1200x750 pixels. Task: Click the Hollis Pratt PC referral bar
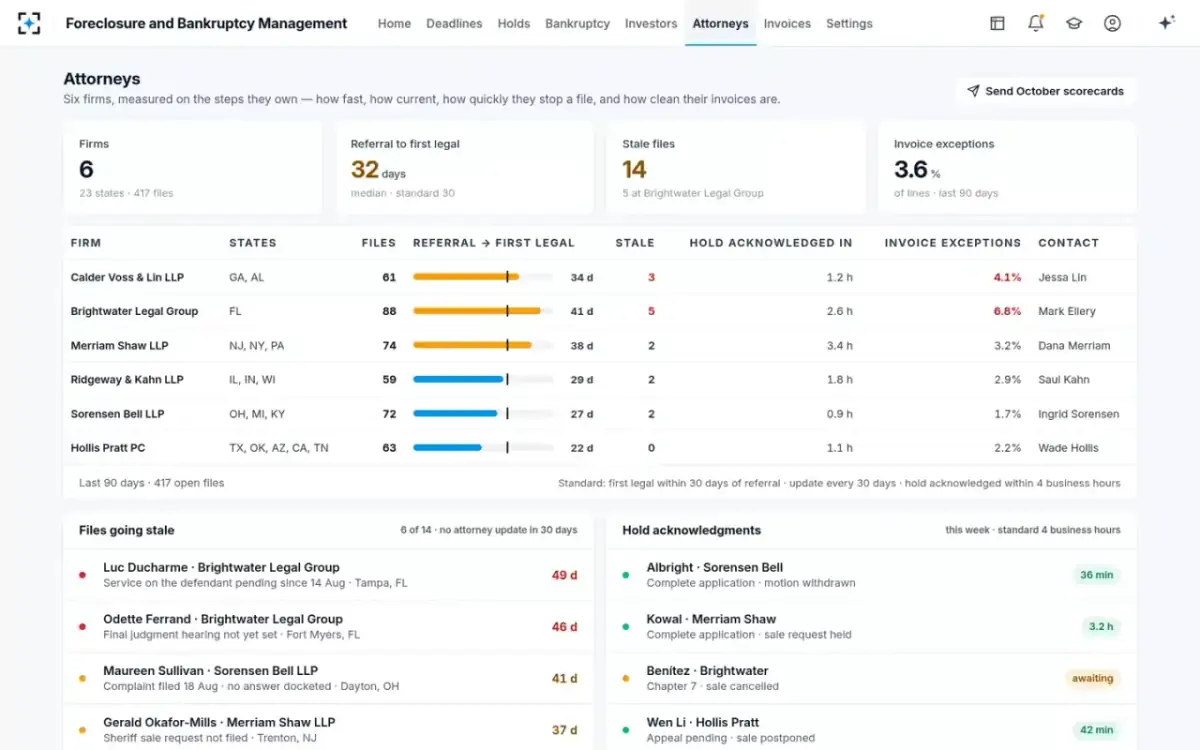483,448
